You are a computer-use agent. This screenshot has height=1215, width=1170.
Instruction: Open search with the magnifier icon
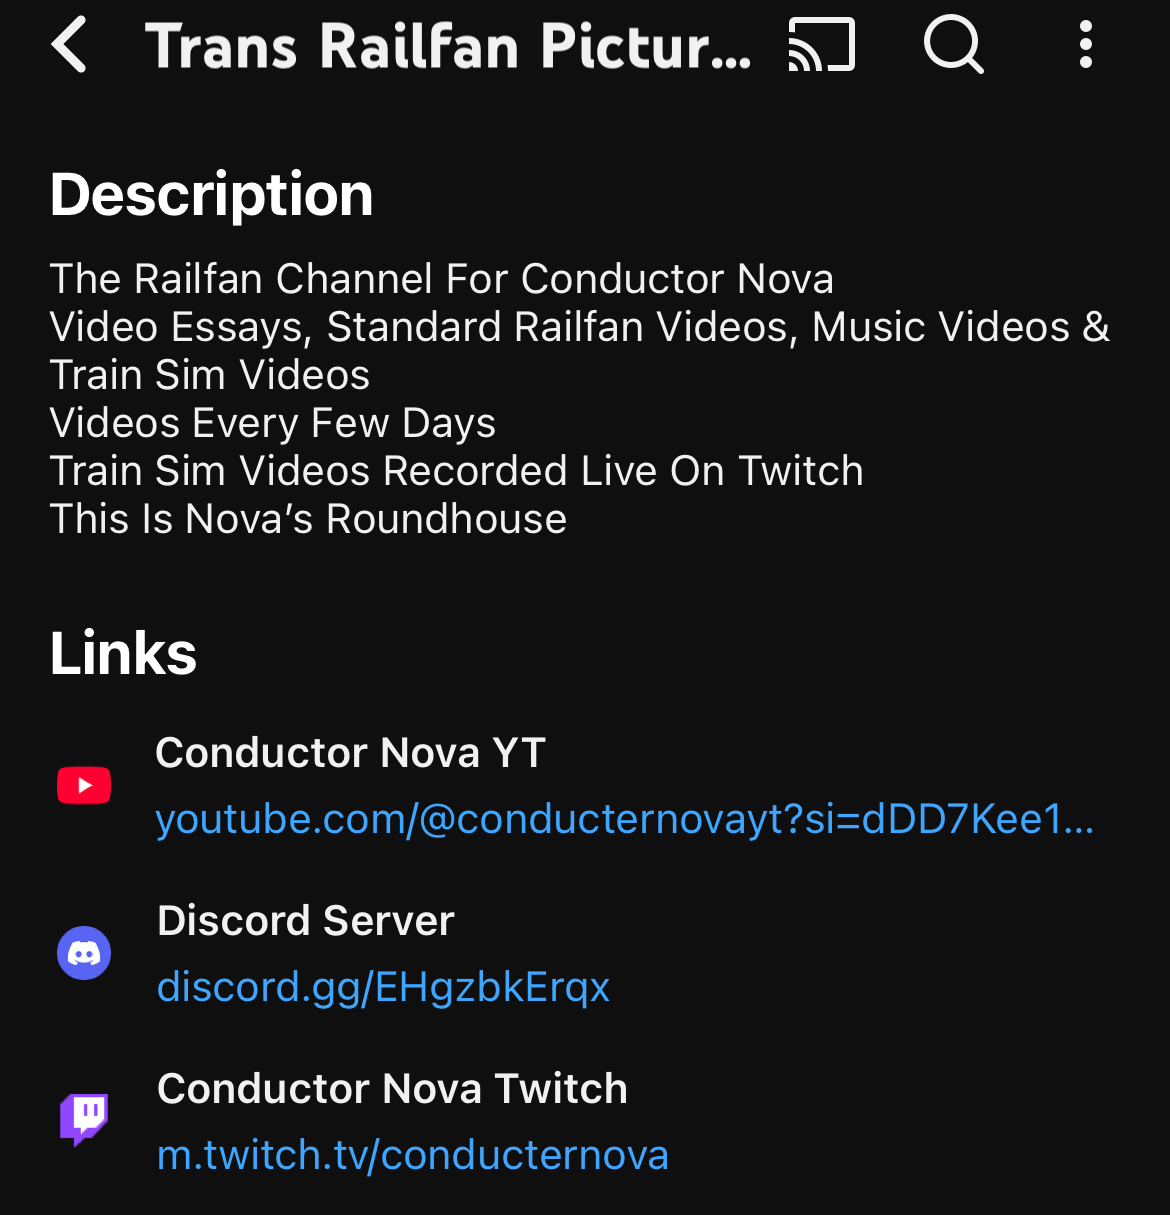(953, 46)
